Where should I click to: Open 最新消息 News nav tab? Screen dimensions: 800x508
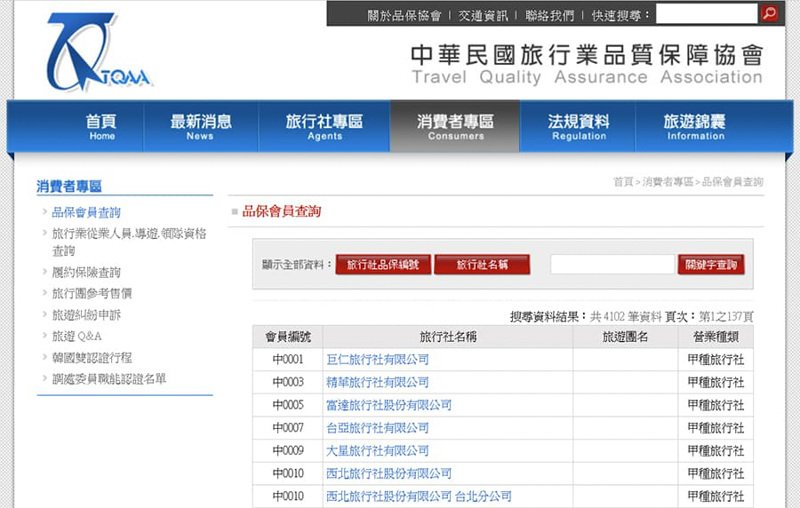[x=200, y=126]
